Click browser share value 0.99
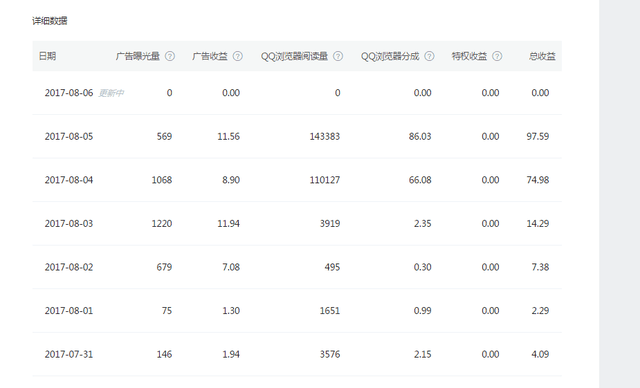The height and width of the screenshot is (388, 640). (422, 311)
